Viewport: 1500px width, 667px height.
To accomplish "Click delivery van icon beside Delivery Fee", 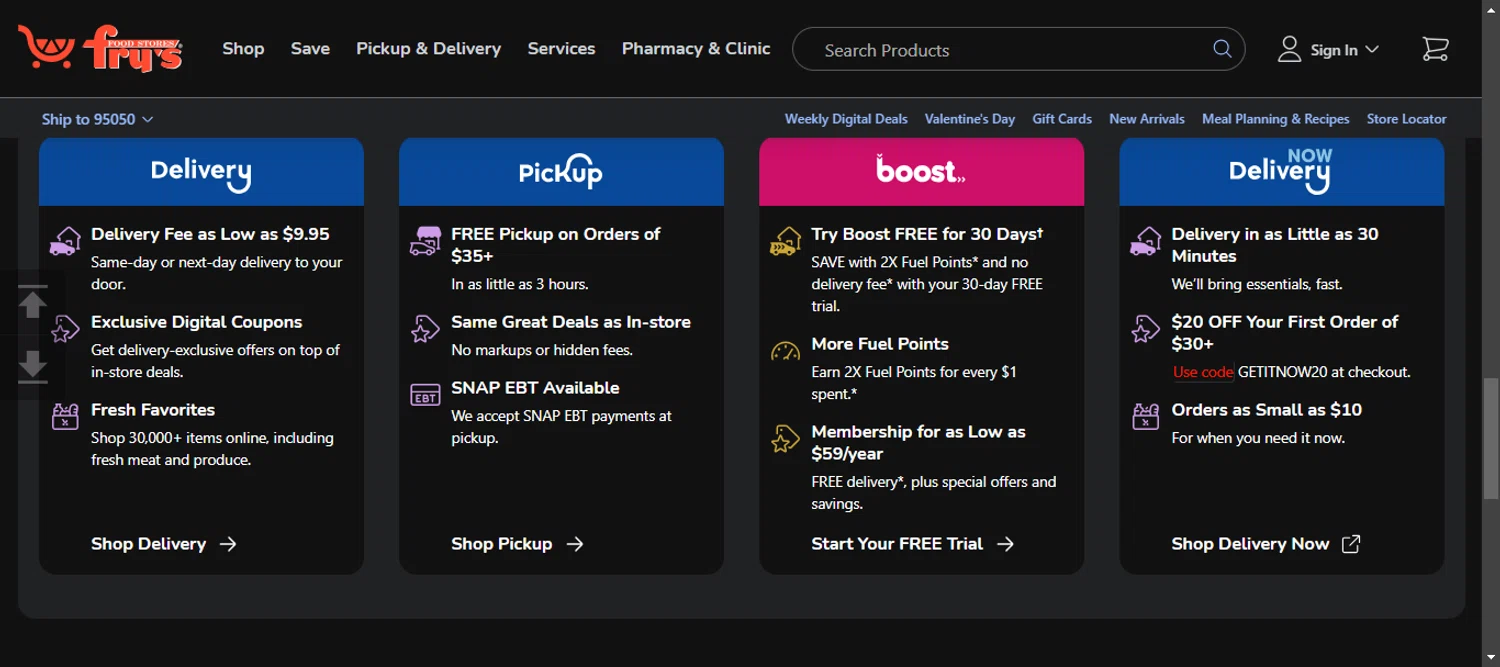I will coord(65,241).
